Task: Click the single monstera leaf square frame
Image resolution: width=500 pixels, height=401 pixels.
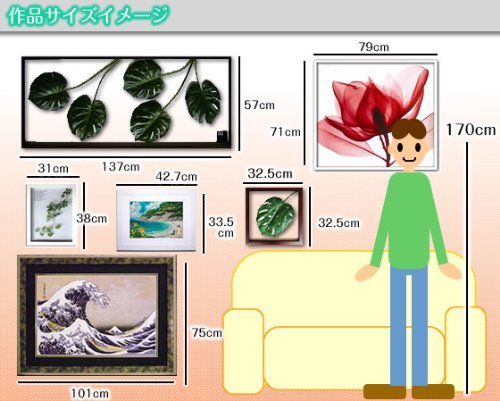Action: pyautogui.click(x=275, y=217)
